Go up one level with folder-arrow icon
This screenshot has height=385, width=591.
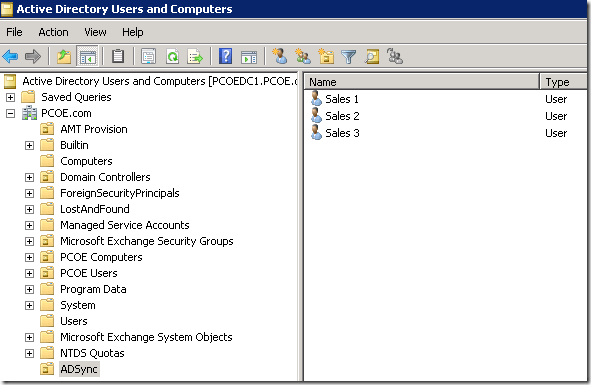64,57
